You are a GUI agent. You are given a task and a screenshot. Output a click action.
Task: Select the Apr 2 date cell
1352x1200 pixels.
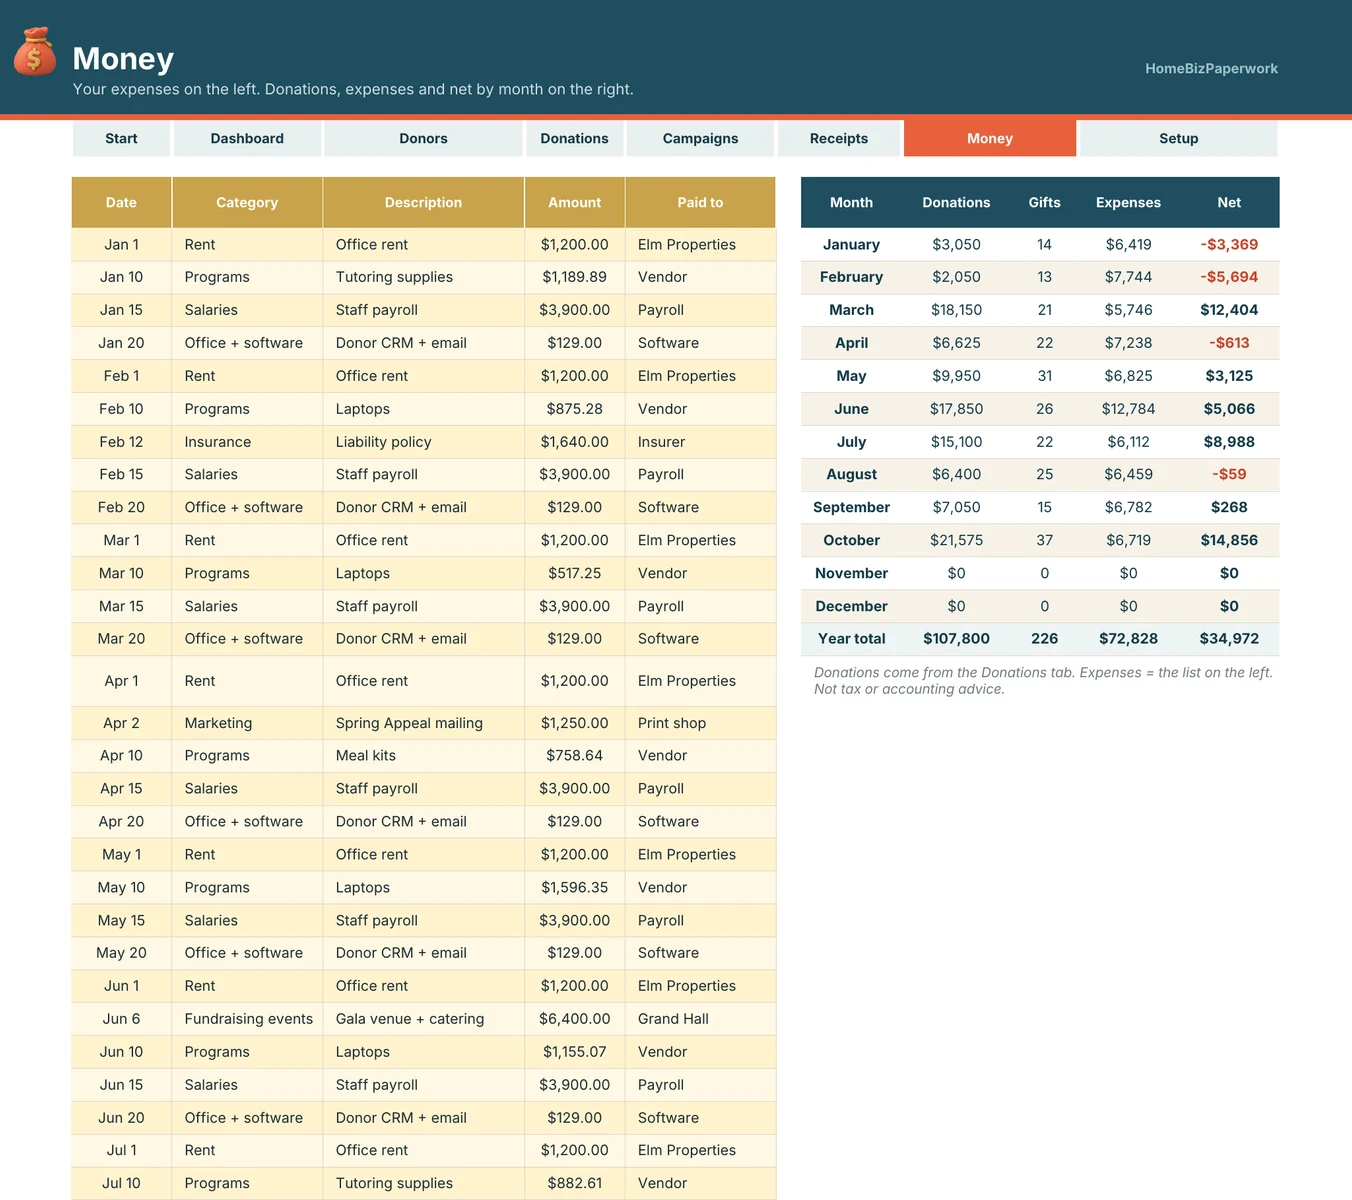tap(121, 723)
